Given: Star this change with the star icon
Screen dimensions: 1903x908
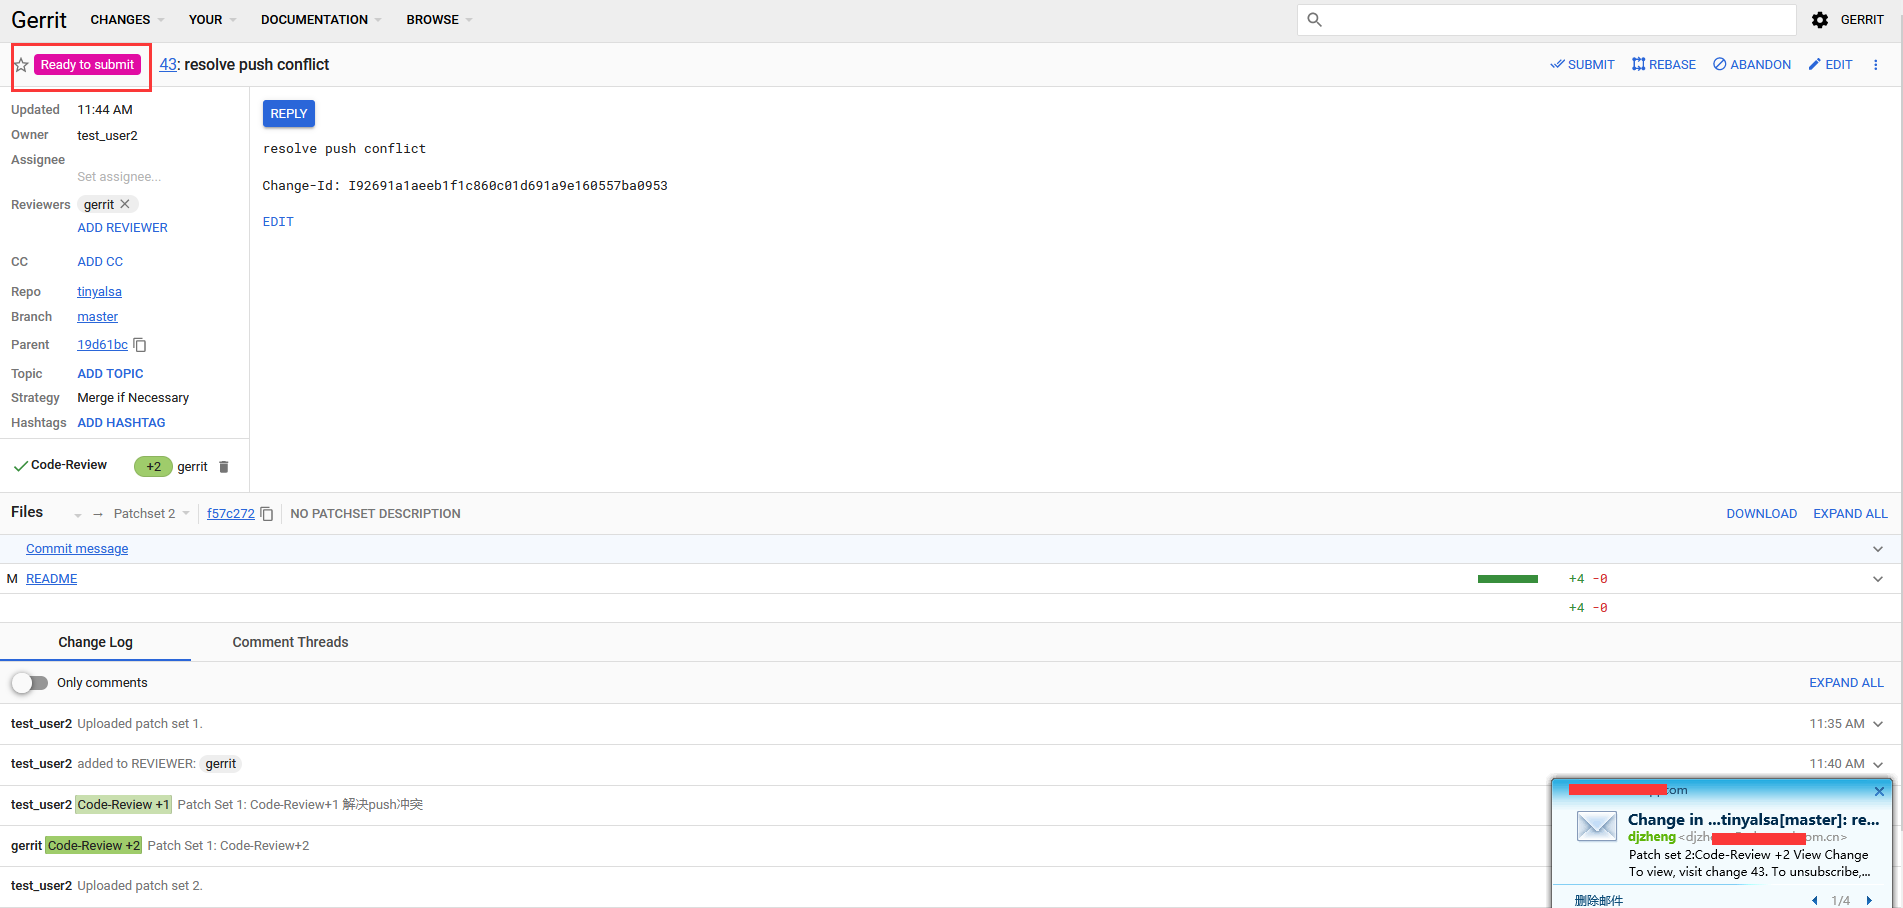Looking at the screenshot, I should [x=21, y=65].
